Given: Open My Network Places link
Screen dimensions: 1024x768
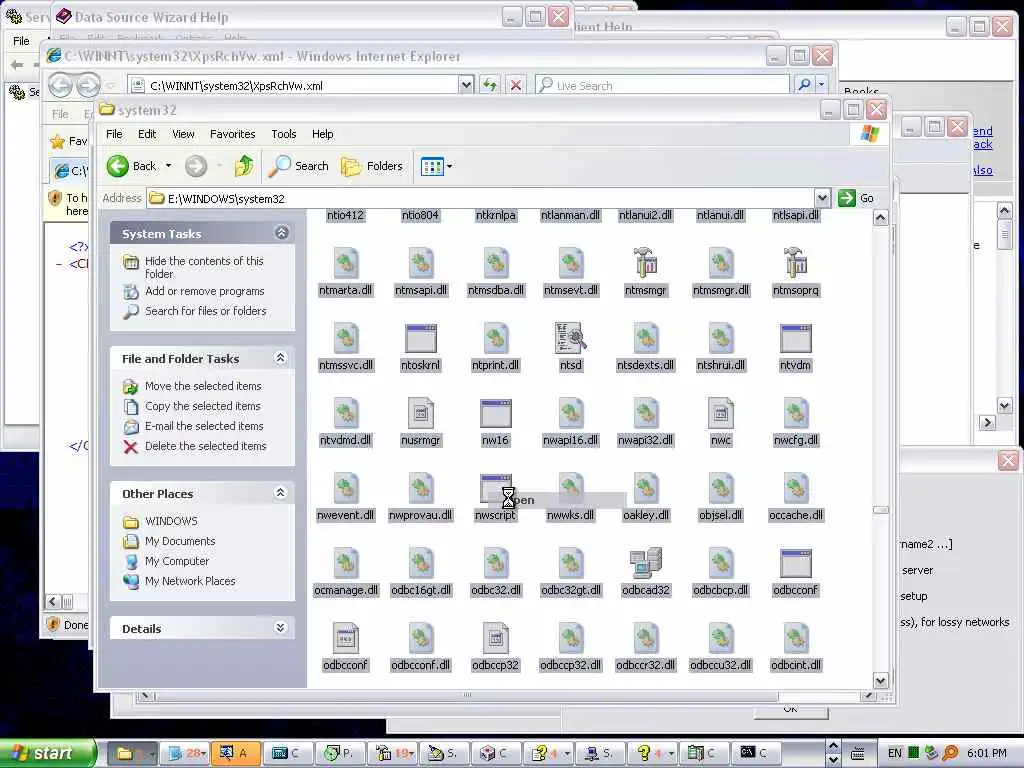Looking at the screenshot, I should tap(190, 581).
